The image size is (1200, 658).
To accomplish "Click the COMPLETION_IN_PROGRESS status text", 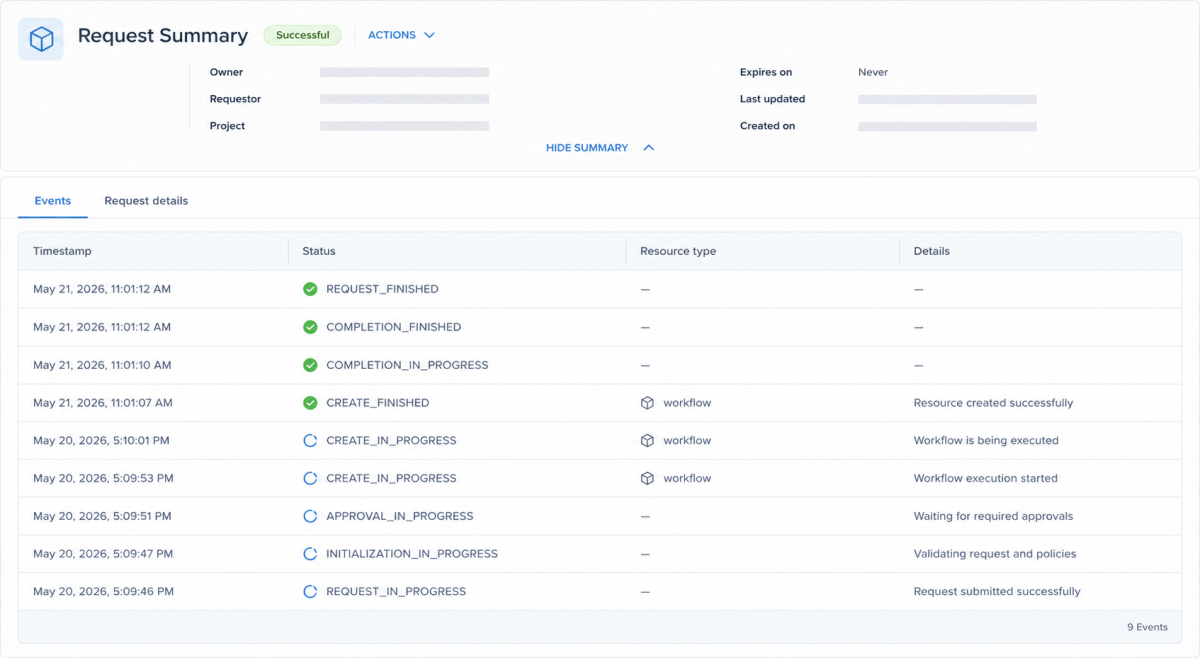I will [407, 365].
